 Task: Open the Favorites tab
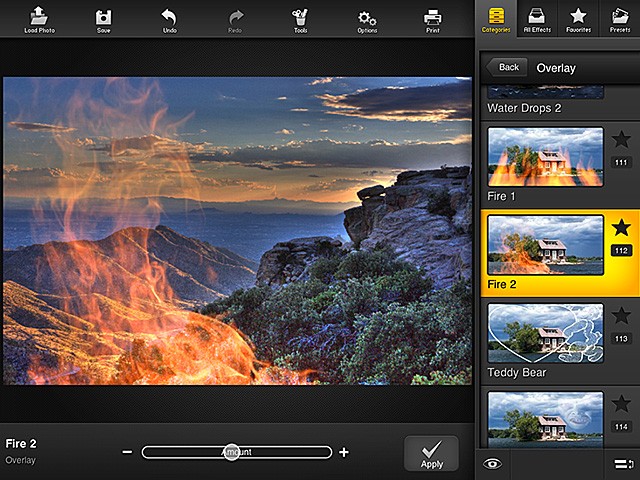[578, 18]
